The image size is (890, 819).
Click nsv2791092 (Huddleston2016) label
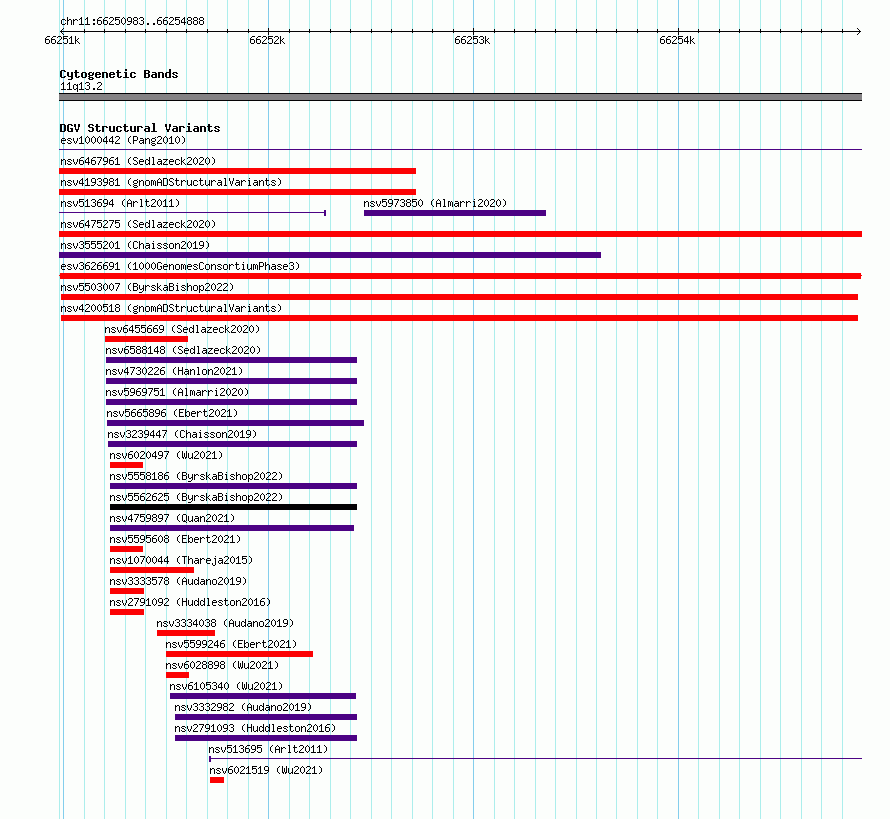click(190, 602)
